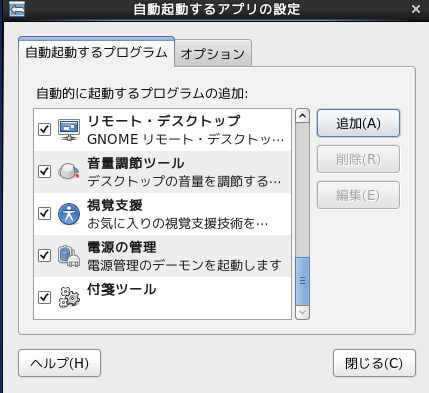
Task: Disable the 視覚支援 startup checkbox
Action: pos(44,213)
